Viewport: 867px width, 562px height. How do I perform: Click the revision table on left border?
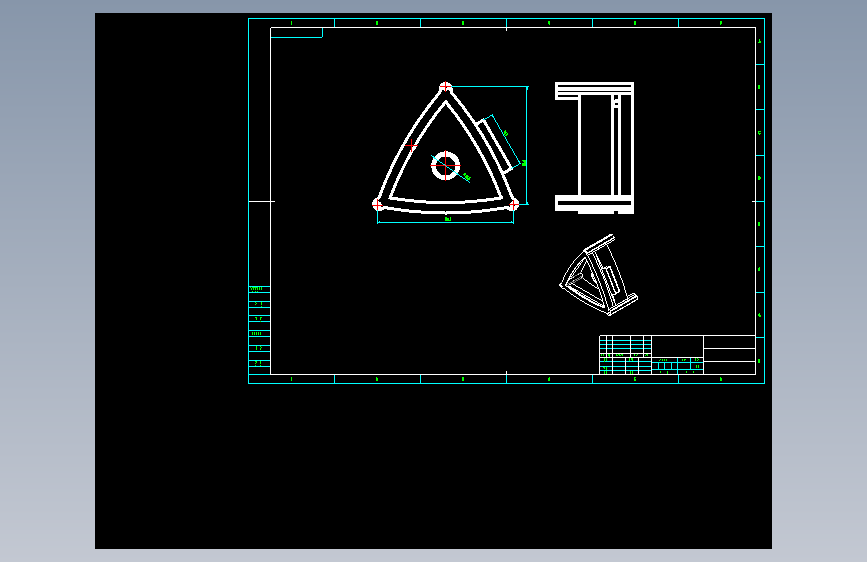click(x=259, y=330)
